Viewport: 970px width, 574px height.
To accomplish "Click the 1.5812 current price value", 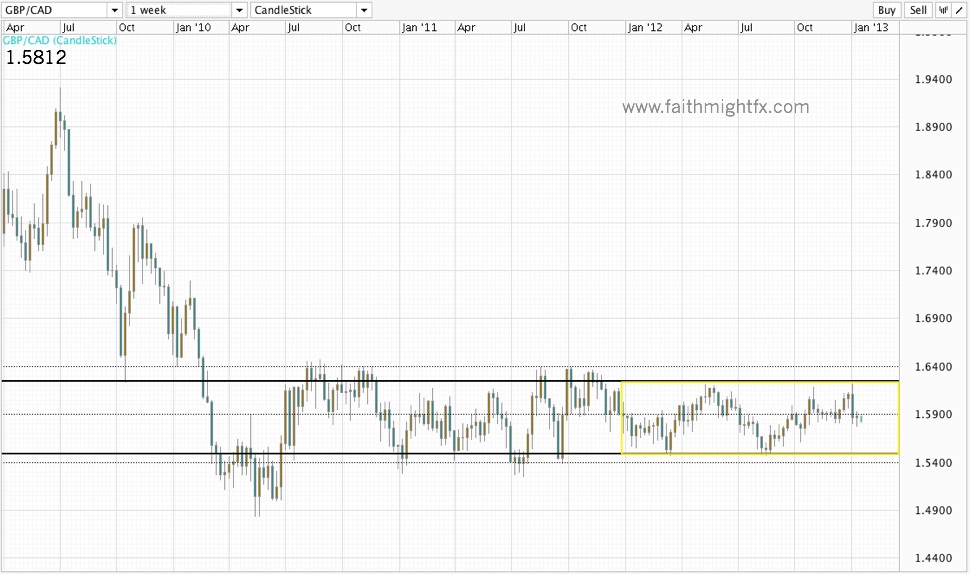I will pyautogui.click(x=36, y=58).
